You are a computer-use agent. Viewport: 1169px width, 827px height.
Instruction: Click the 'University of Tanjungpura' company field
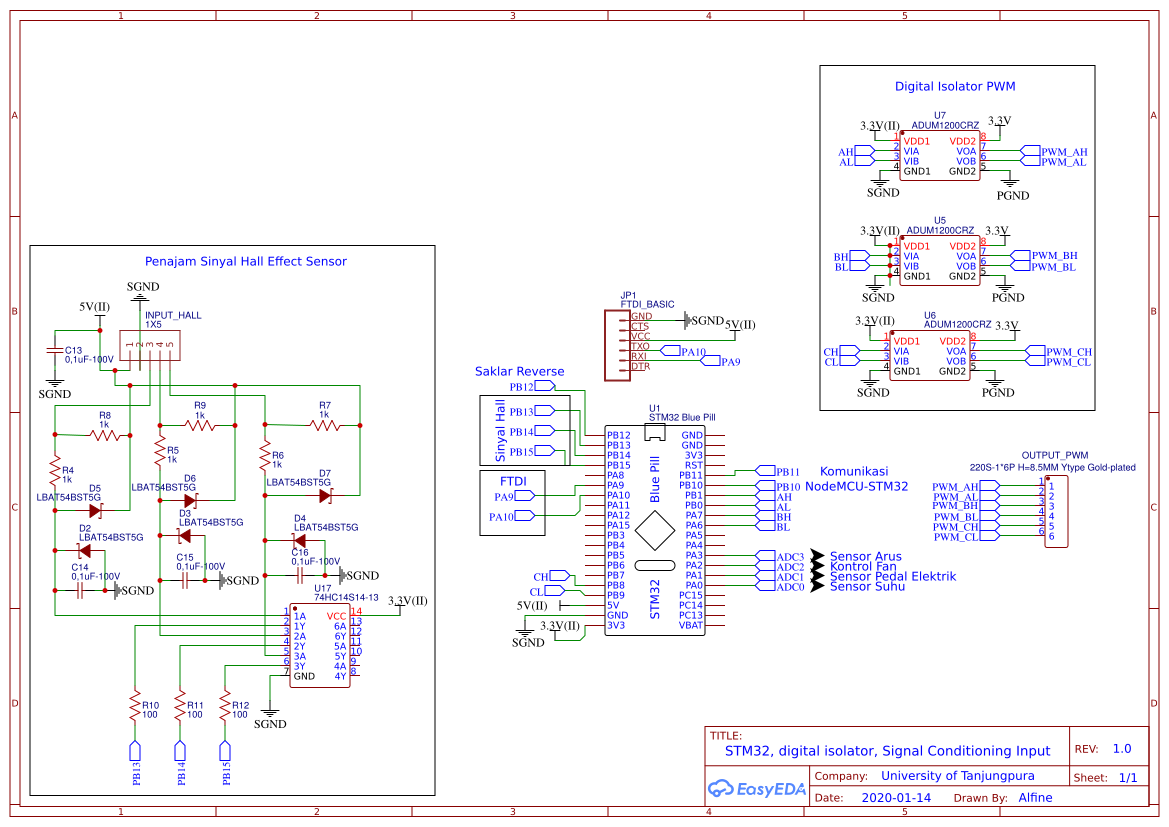pyautogui.click(x=957, y=776)
